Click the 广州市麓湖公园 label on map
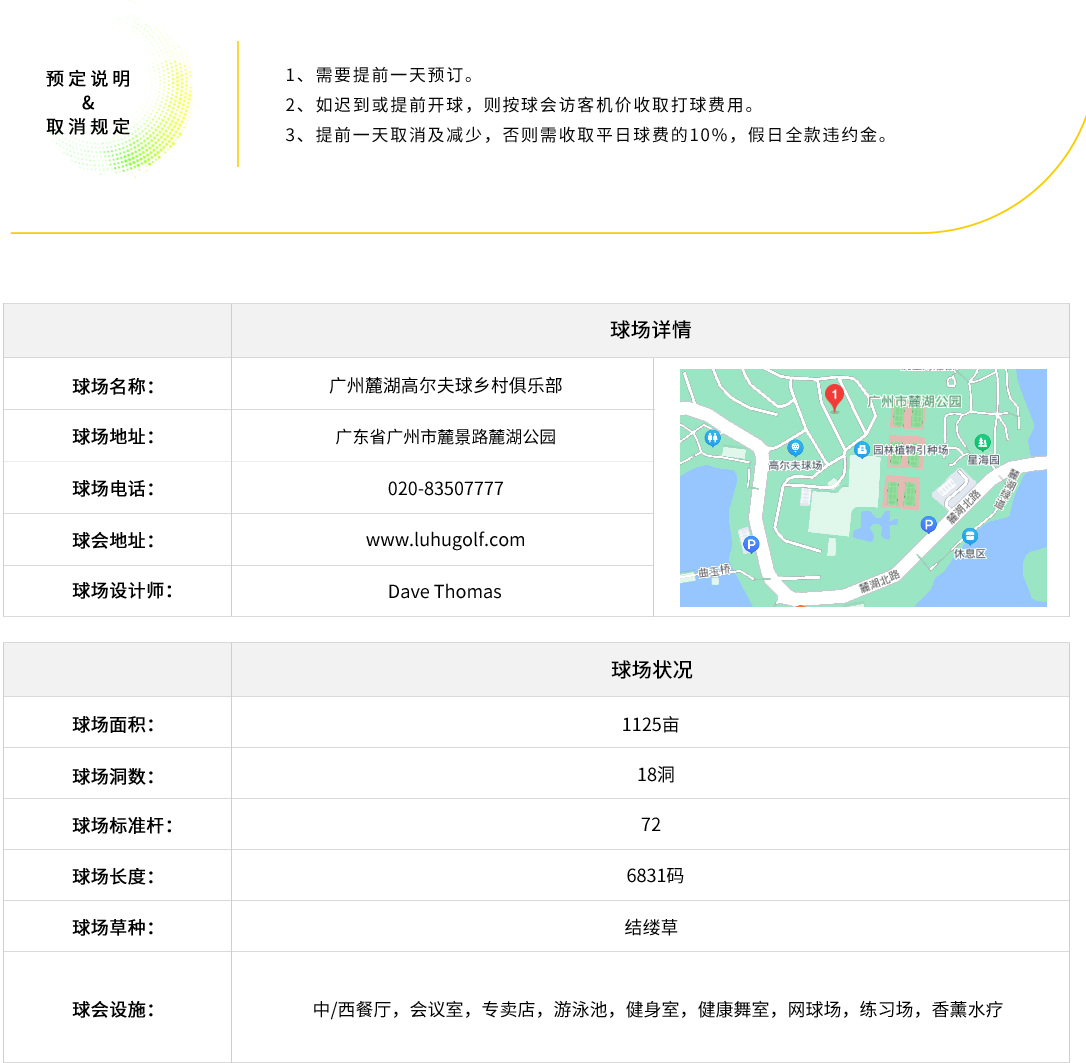1086x1063 pixels. 915,401
